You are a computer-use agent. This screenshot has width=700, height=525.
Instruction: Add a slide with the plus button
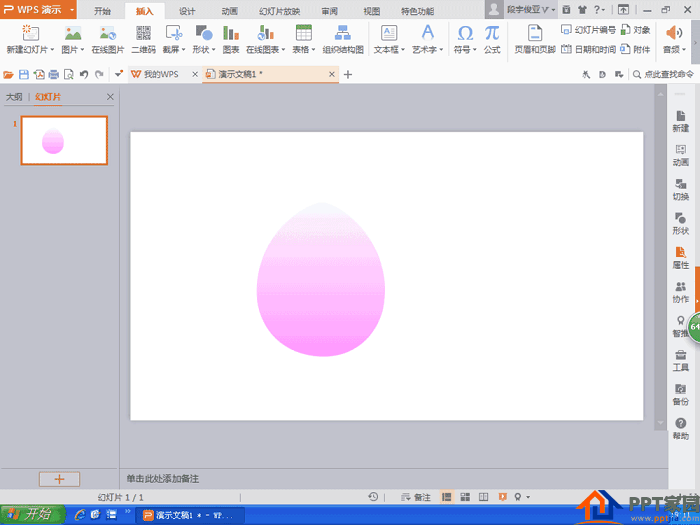tap(59, 479)
